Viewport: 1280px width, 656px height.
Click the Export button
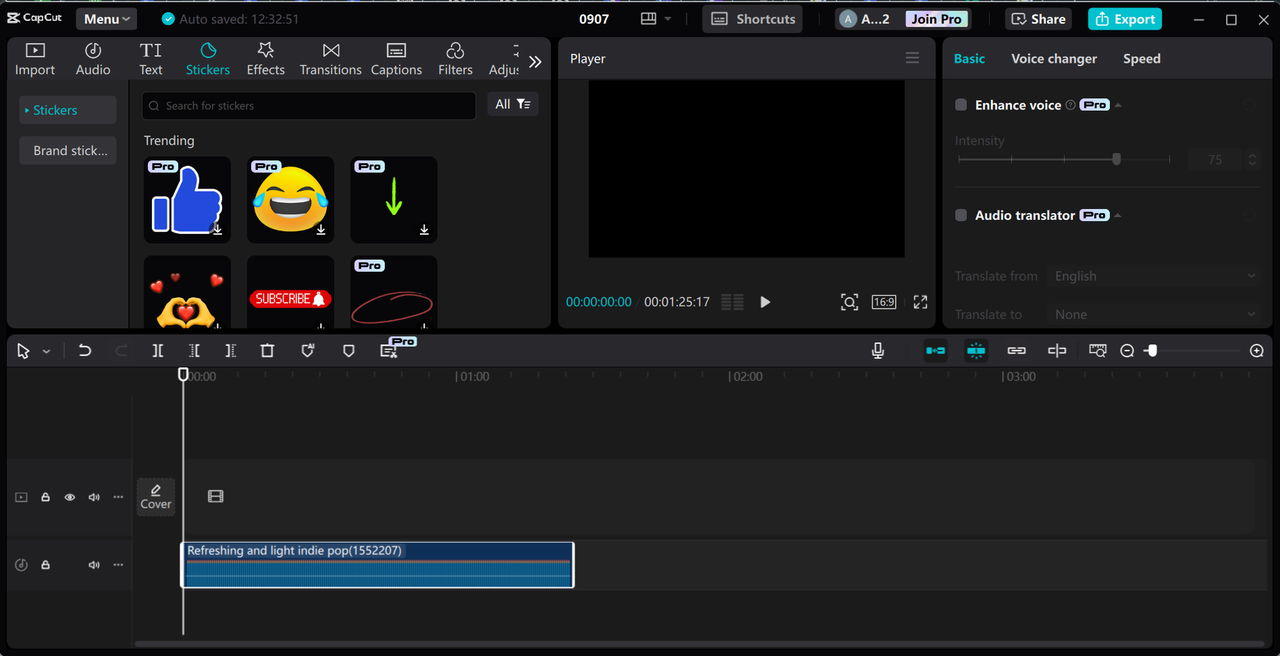pyautogui.click(x=1125, y=19)
